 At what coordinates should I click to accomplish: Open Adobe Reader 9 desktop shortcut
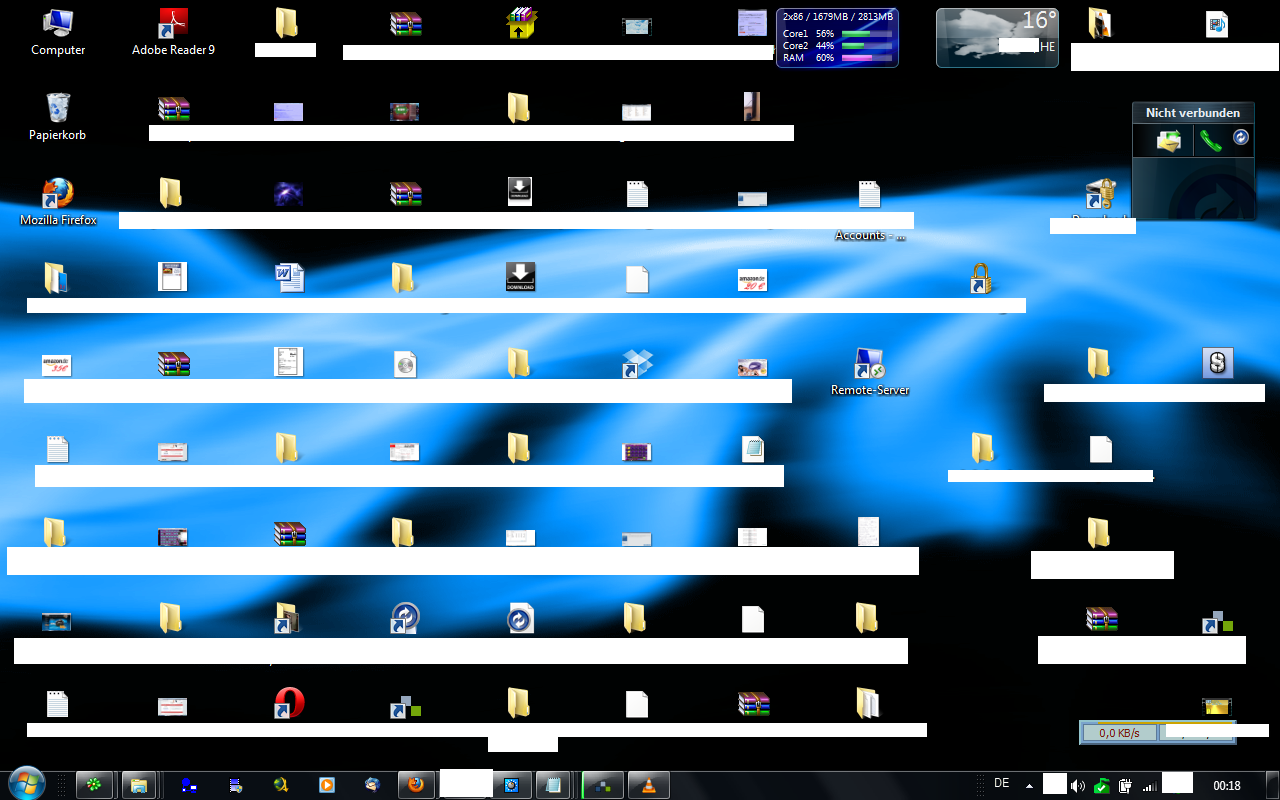(x=173, y=24)
